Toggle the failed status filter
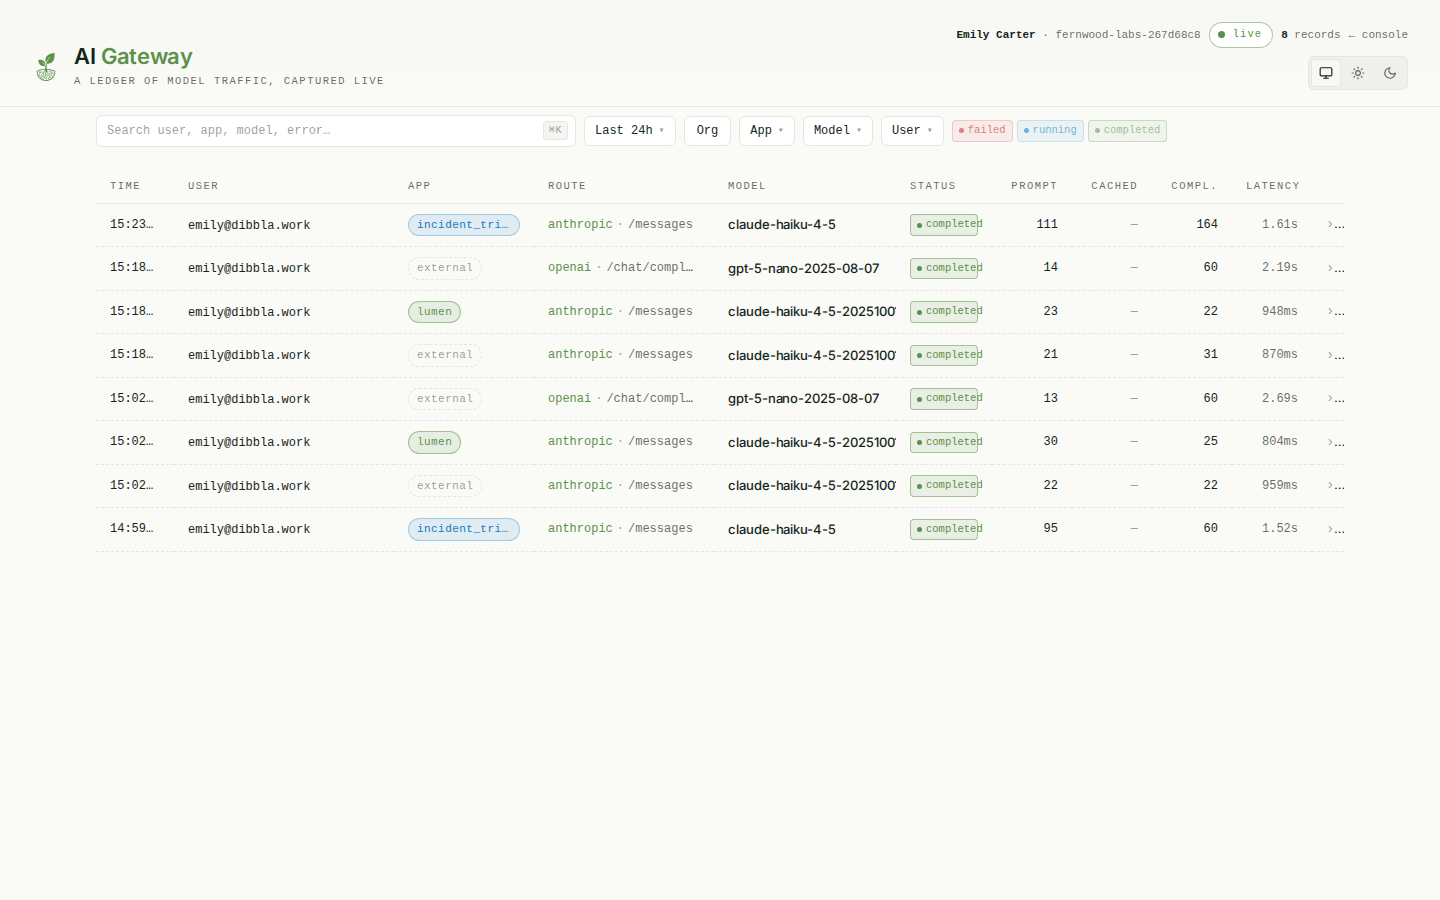 click(x=982, y=130)
